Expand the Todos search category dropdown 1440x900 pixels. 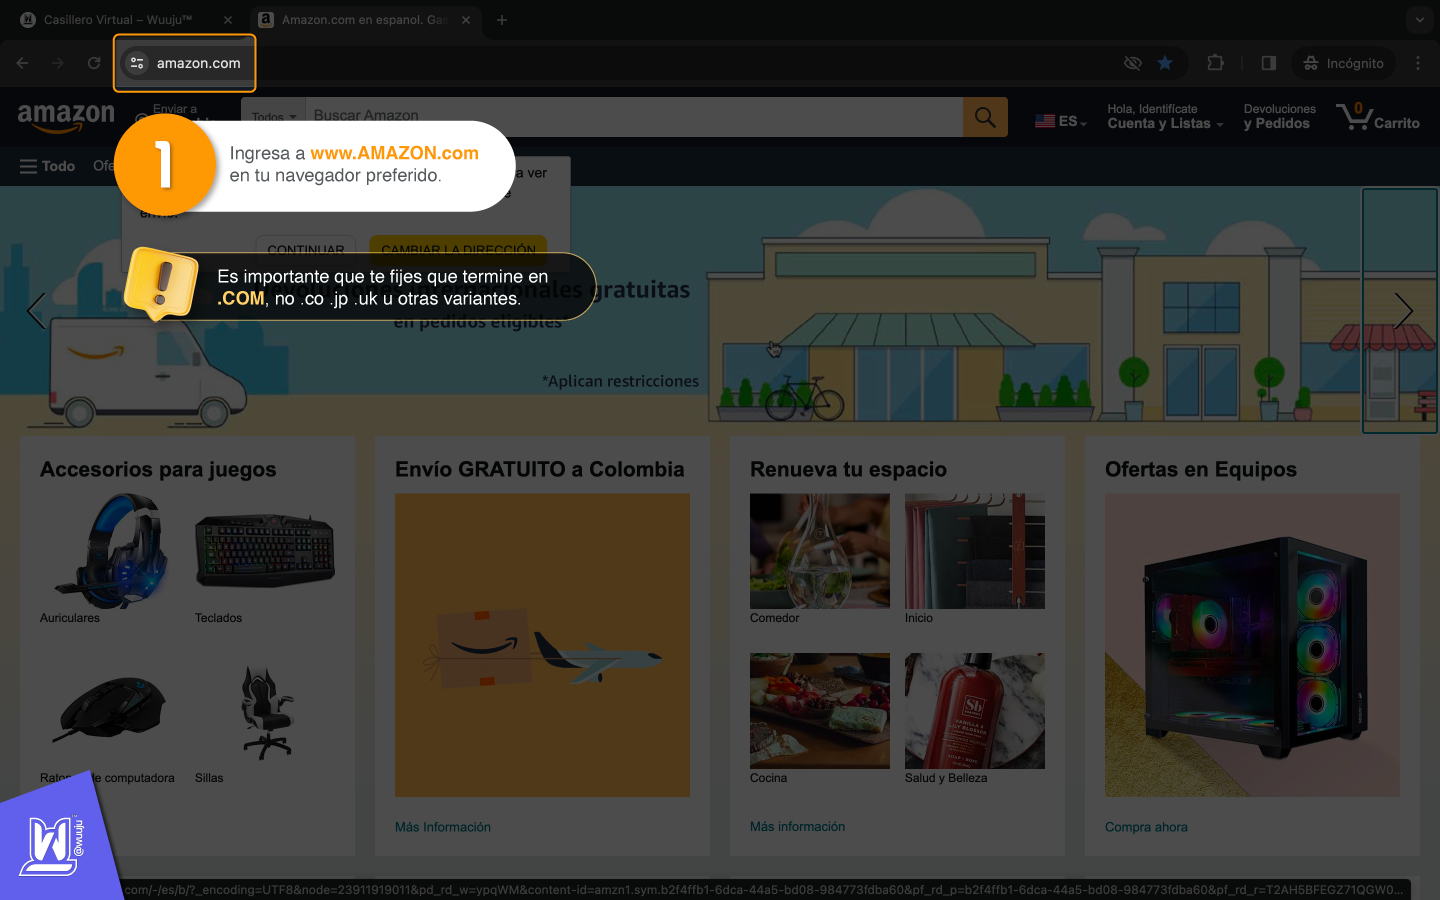pos(274,117)
